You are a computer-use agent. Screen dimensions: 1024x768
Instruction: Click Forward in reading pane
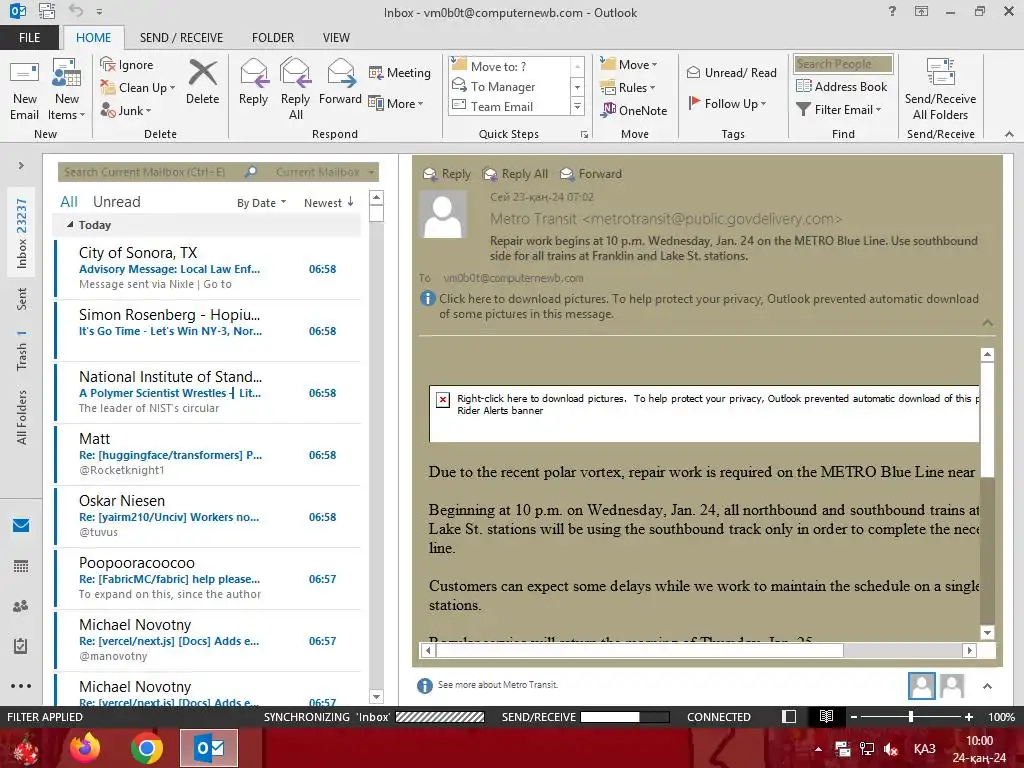[x=591, y=174]
